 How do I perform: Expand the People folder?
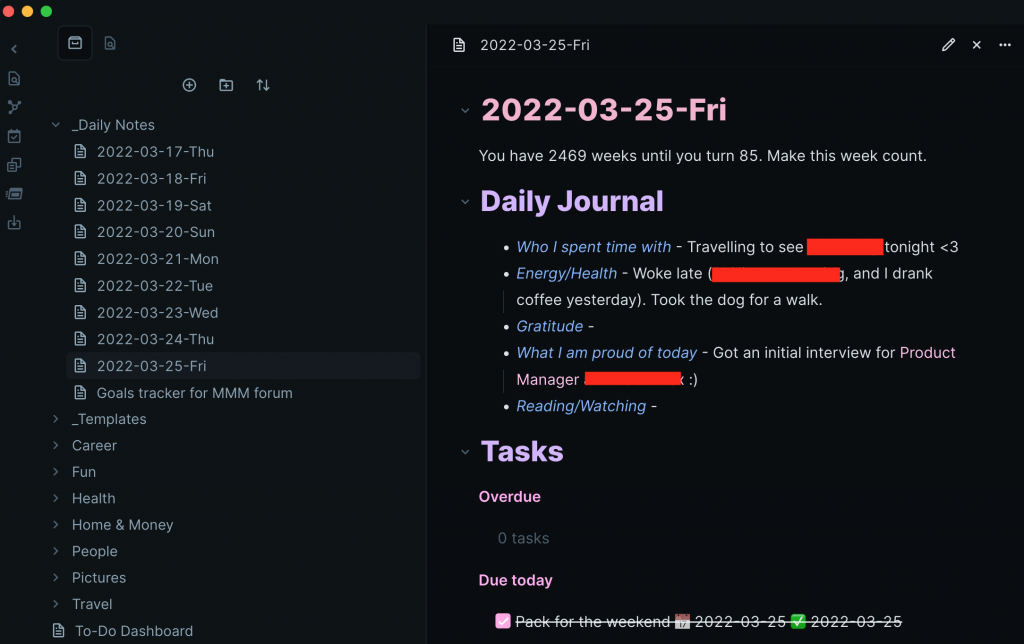[56, 551]
